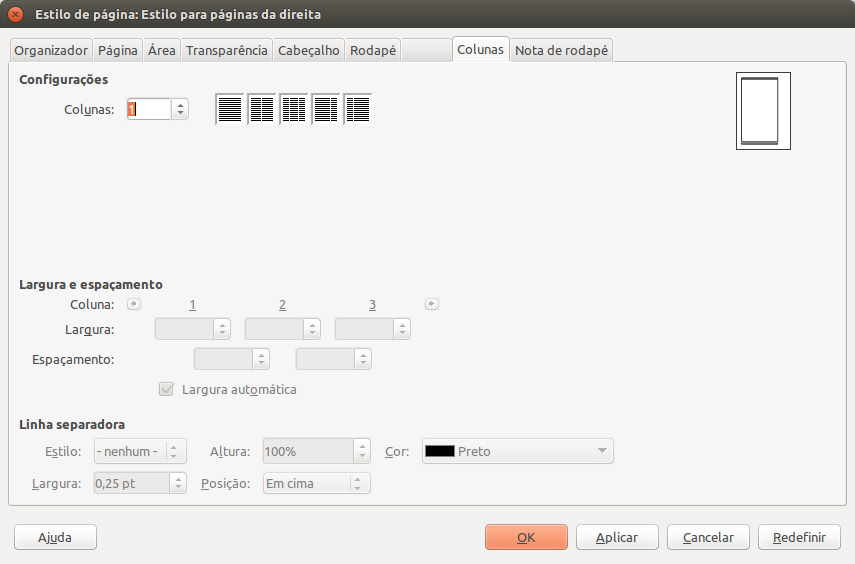Click the left arrow beside Coluna numbers

point(134,304)
